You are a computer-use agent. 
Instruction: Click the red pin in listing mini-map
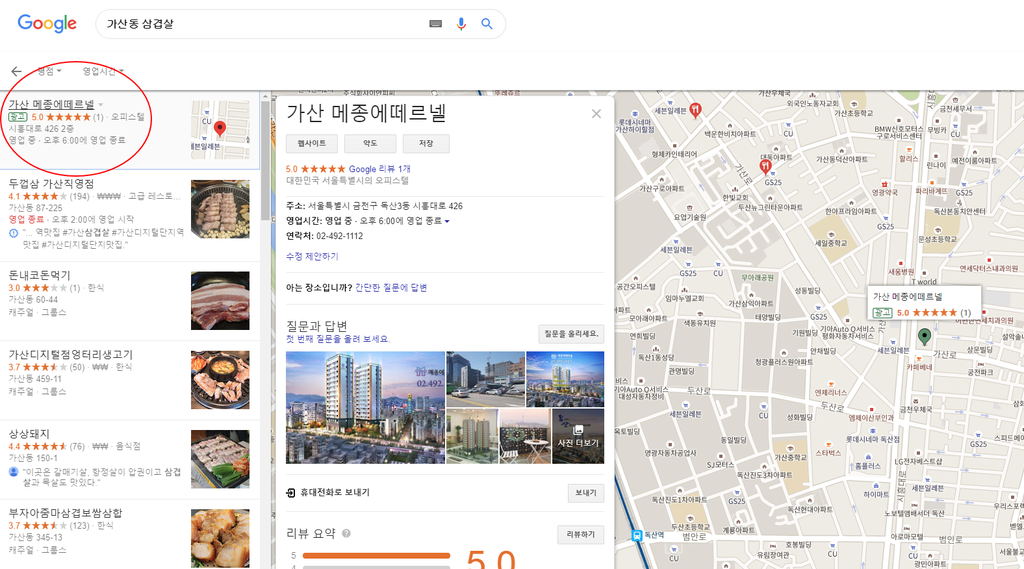coord(220,129)
